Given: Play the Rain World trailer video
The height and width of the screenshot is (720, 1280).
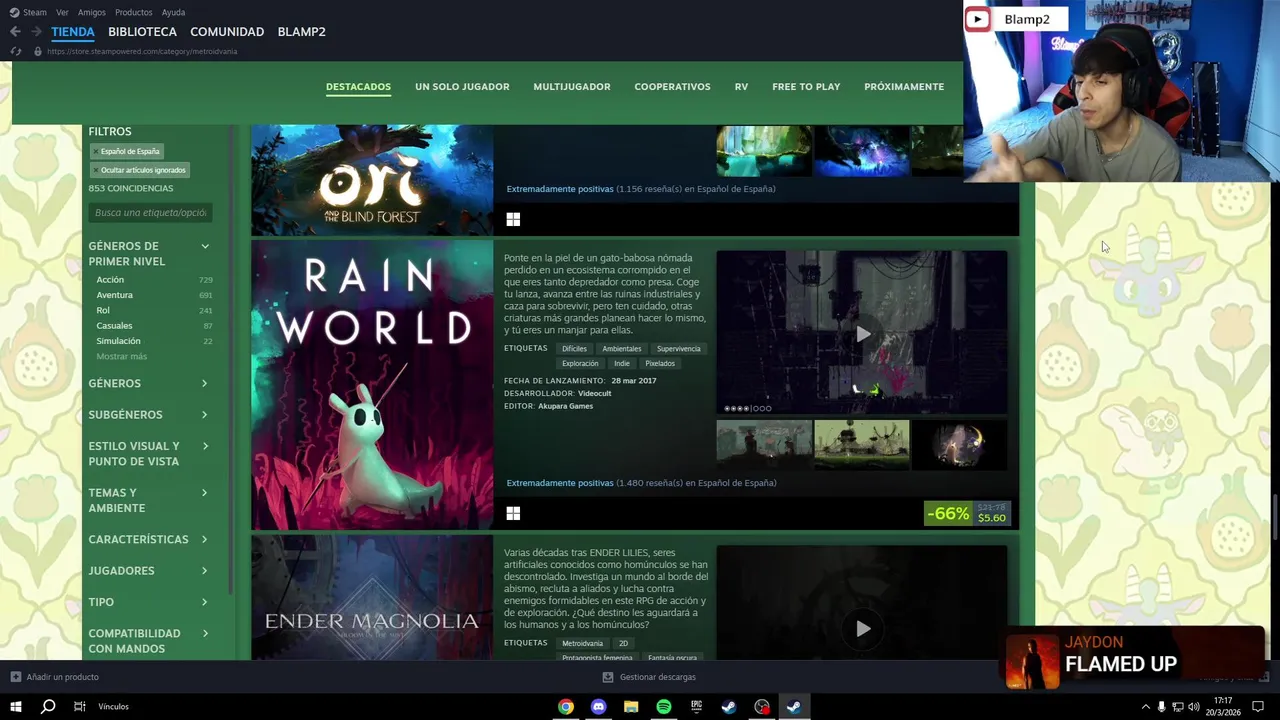Looking at the screenshot, I should [862, 333].
